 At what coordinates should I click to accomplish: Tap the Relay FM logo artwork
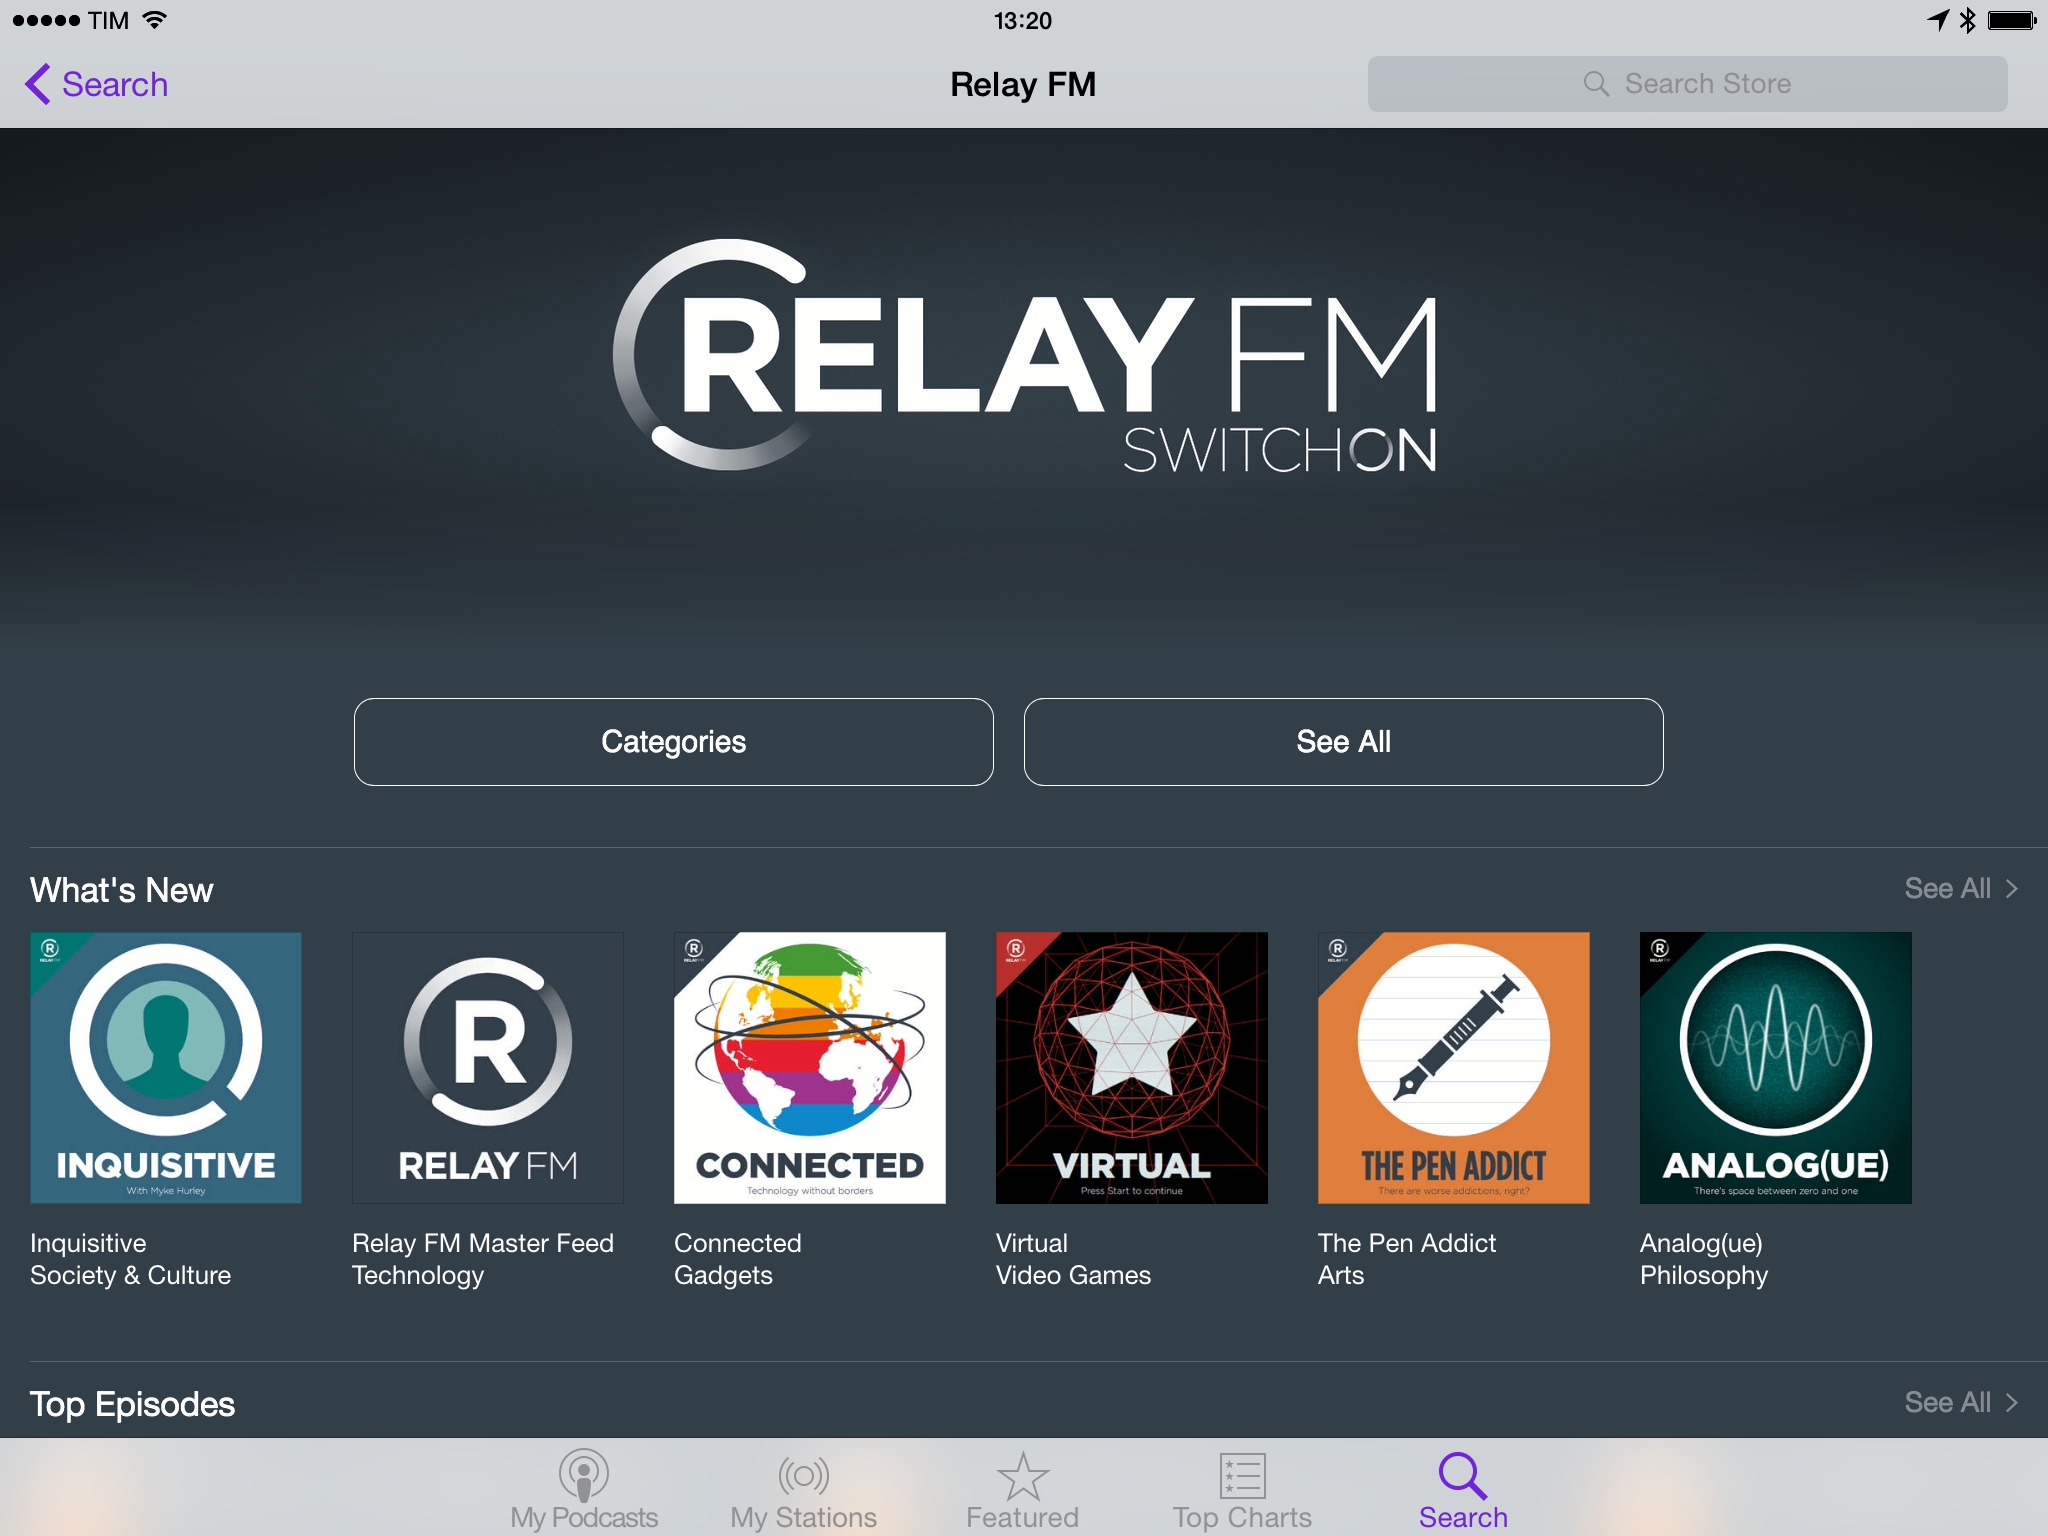coord(1024,370)
